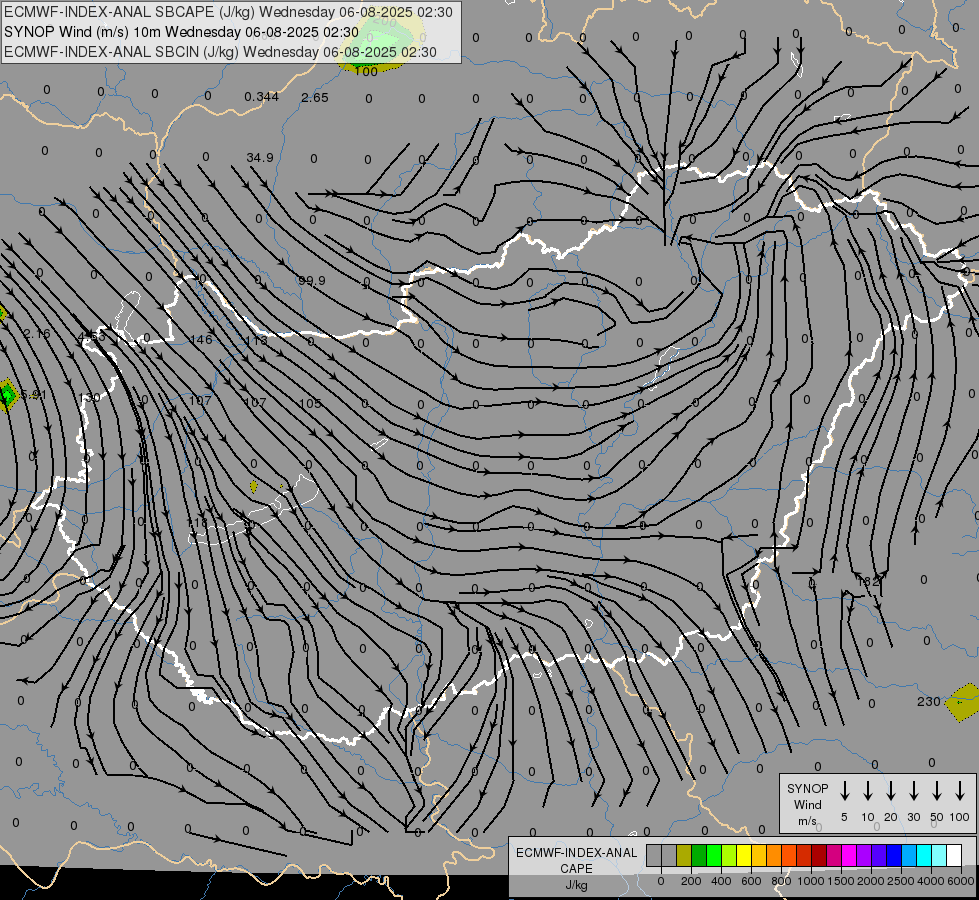979x900 pixels.
Task: Select the olive swatch in CAPE legend
Action: coord(684,856)
